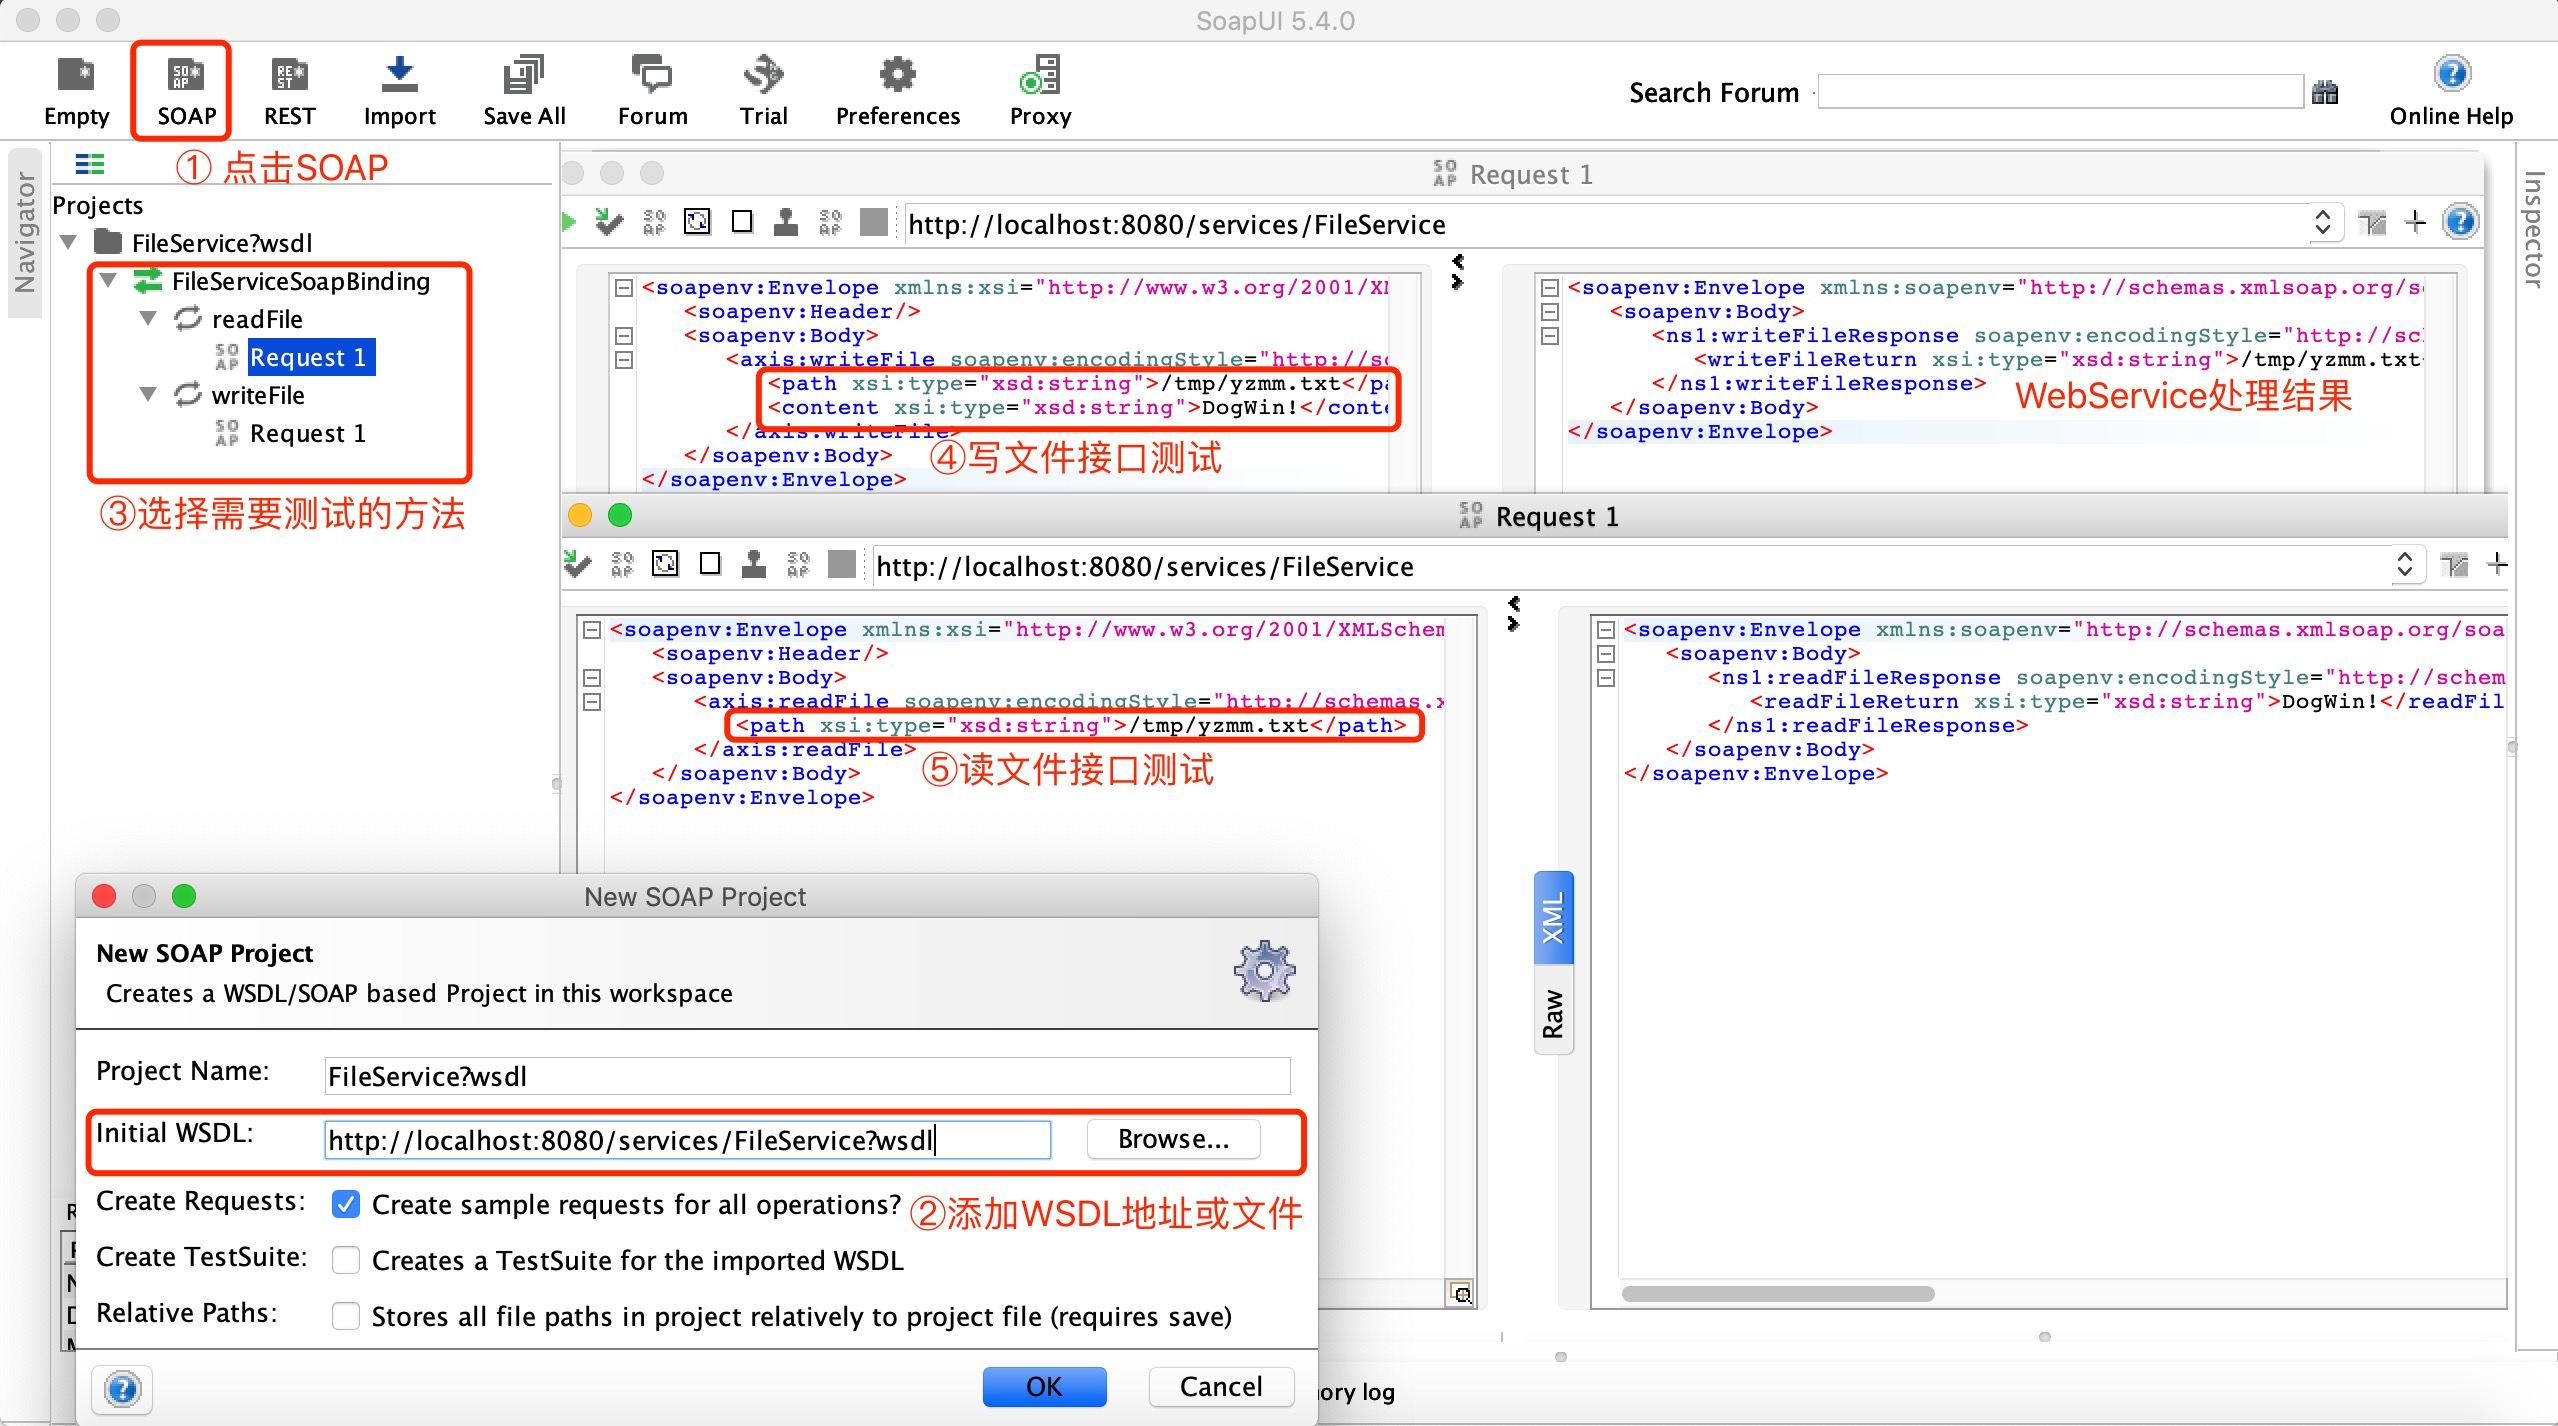This screenshot has height=1426, width=2558.
Task: Click the Save All toolbar icon
Action: click(x=524, y=76)
